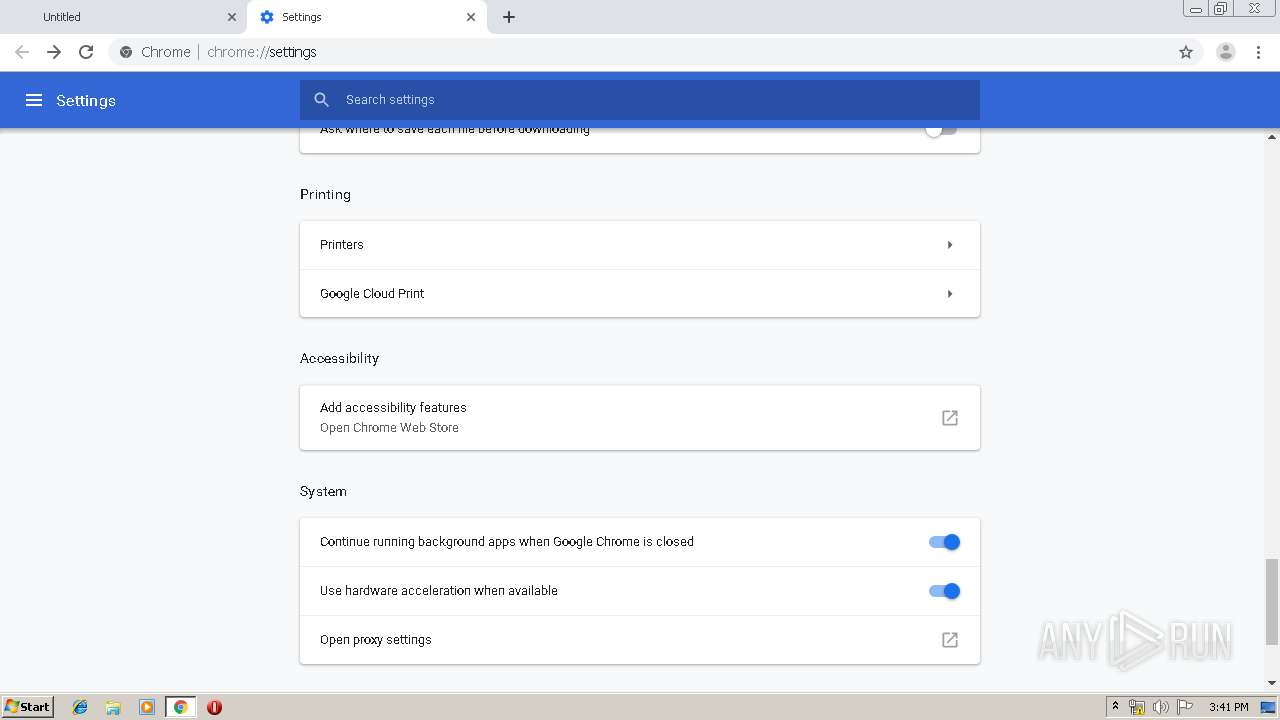This screenshot has width=1280, height=720.
Task: Close the Settings tab
Action: (471, 17)
